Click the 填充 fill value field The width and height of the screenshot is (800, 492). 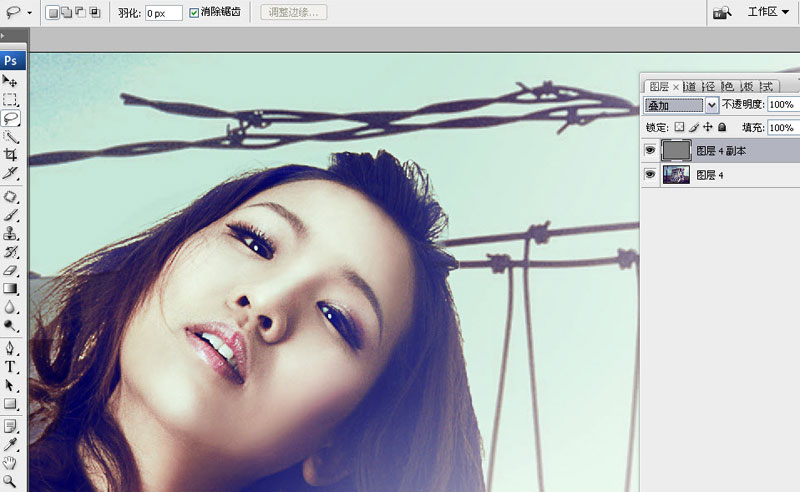coord(783,128)
